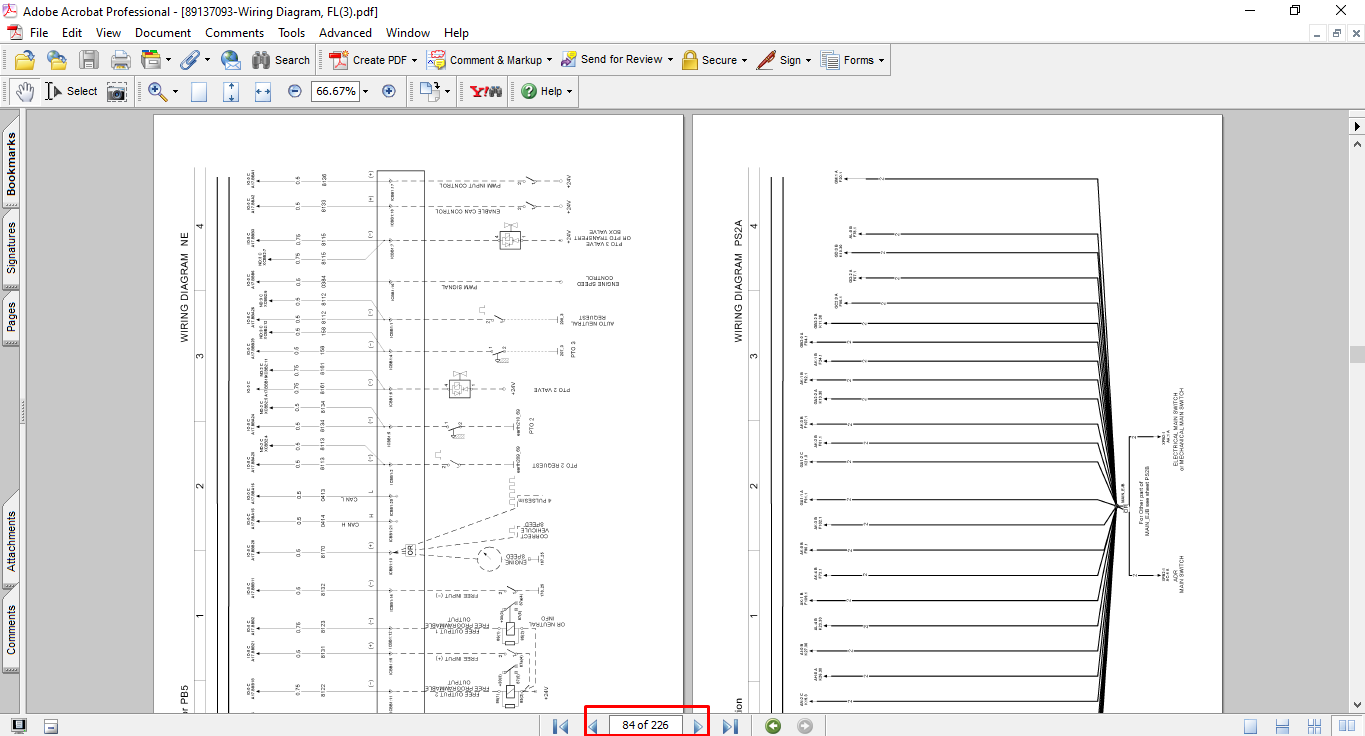Click the Print icon
The width and height of the screenshot is (1365, 736).
coord(121,60)
